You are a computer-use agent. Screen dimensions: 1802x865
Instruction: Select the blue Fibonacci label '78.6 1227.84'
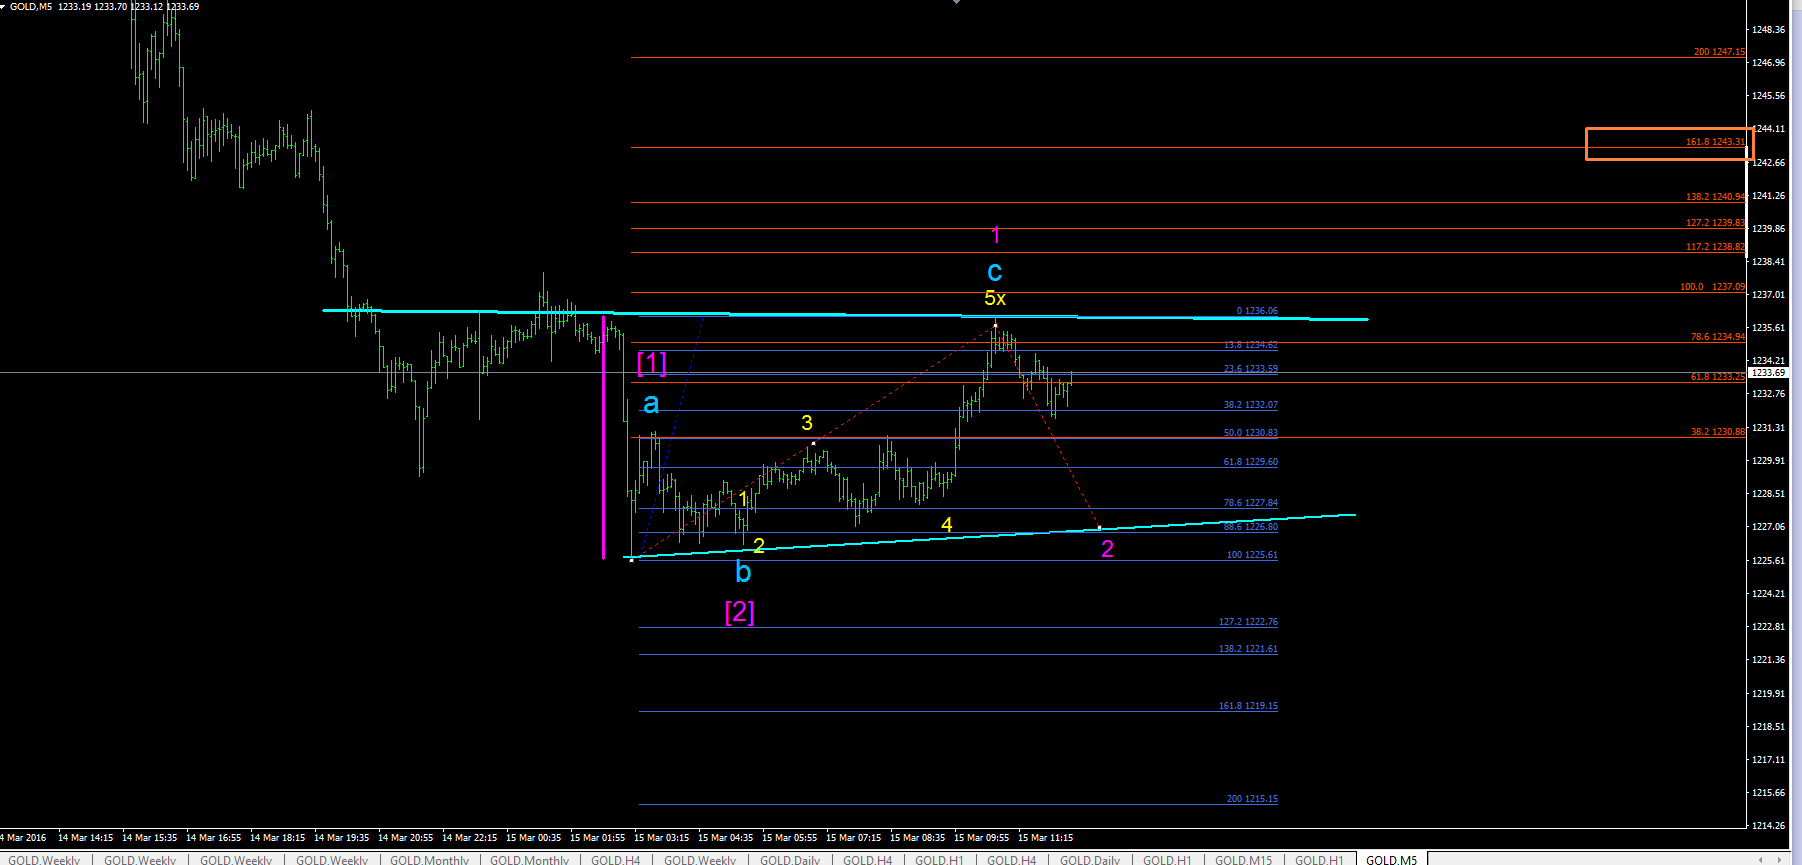coord(1251,503)
